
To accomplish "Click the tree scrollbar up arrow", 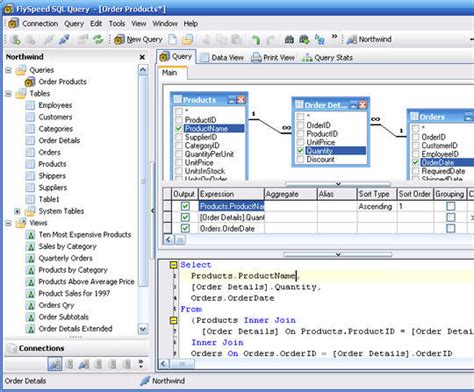I will click(143, 70).
